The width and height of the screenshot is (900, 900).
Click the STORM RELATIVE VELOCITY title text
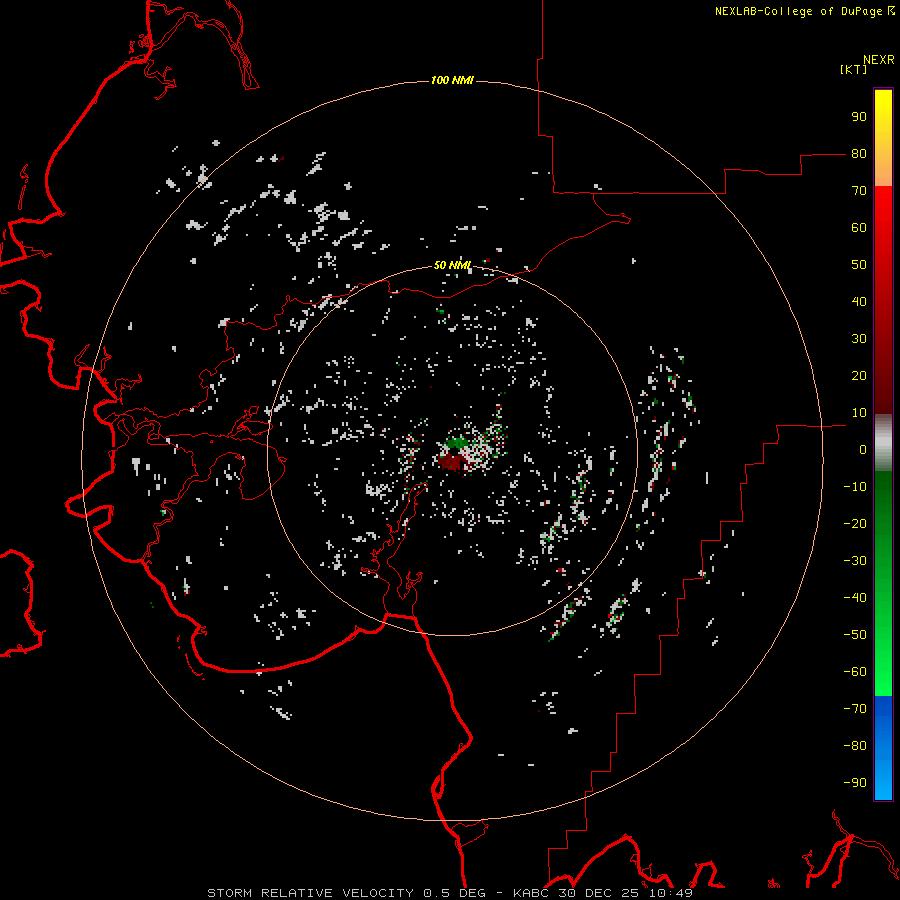point(310,893)
